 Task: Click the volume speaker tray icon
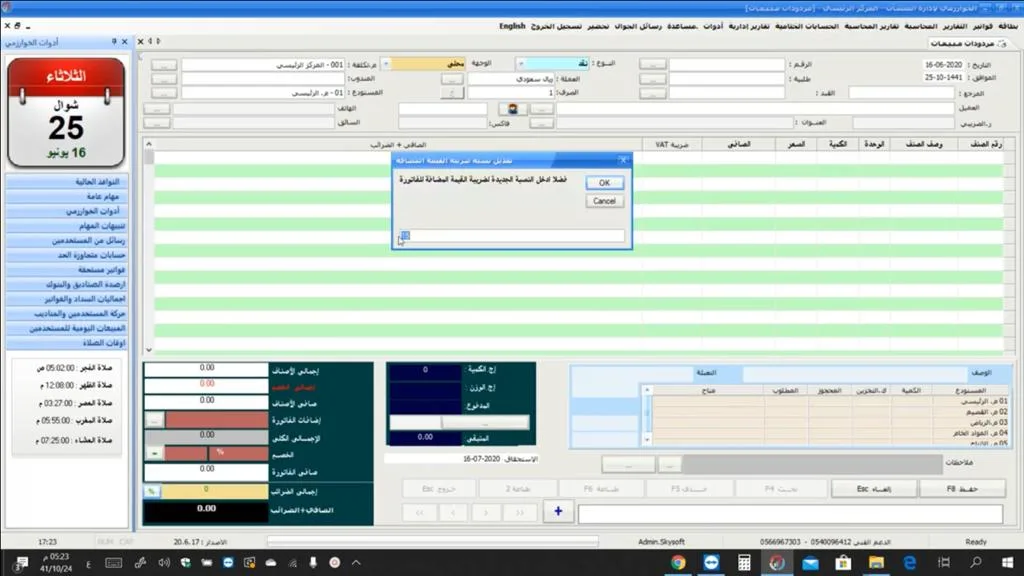(163, 562)
